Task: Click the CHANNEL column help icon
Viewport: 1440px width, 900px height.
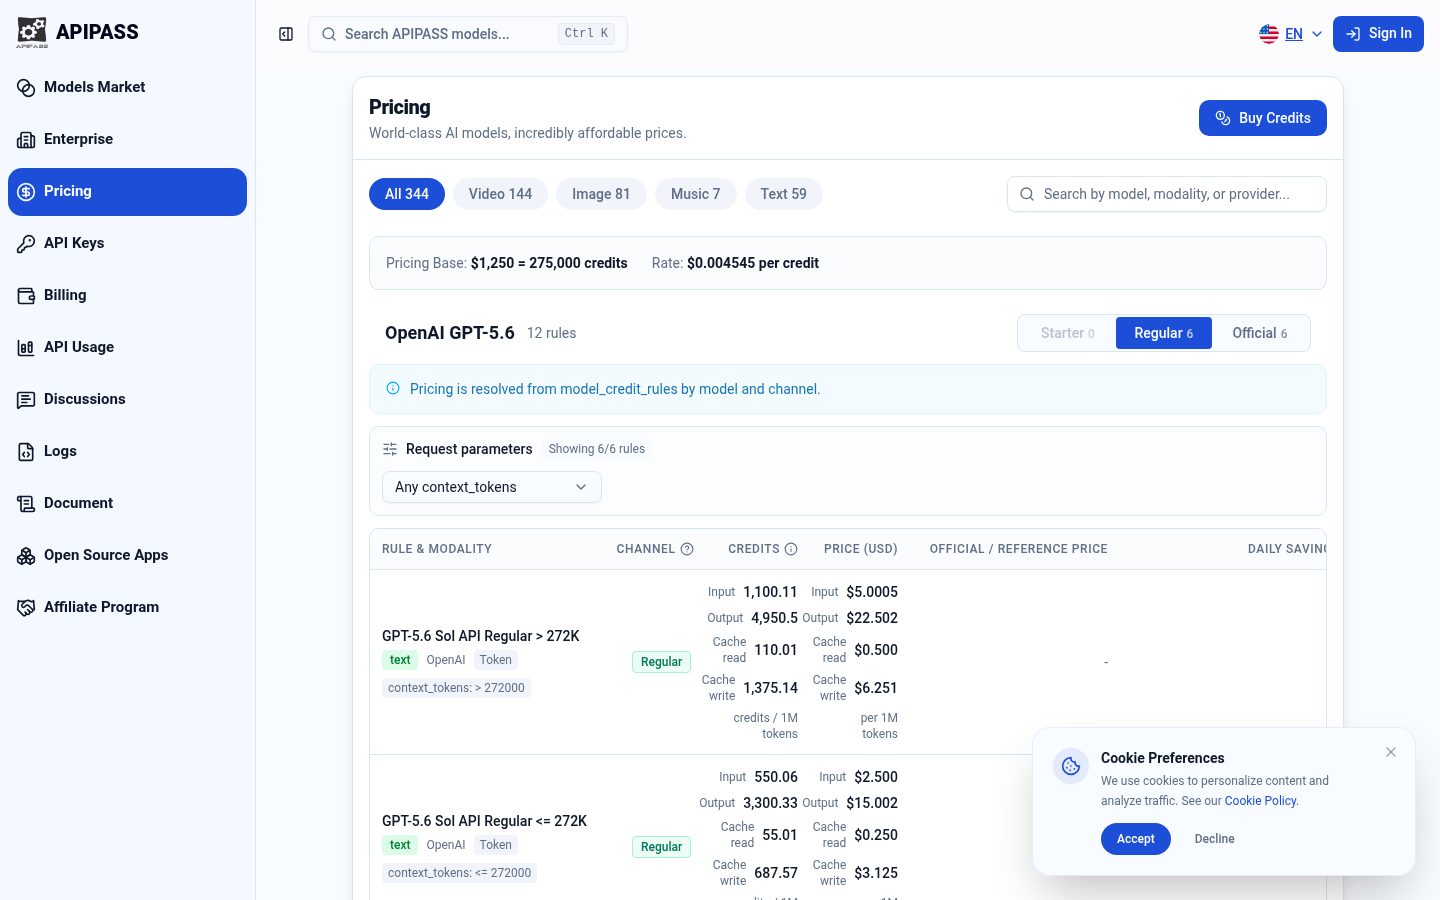Action: pos(687,549)
